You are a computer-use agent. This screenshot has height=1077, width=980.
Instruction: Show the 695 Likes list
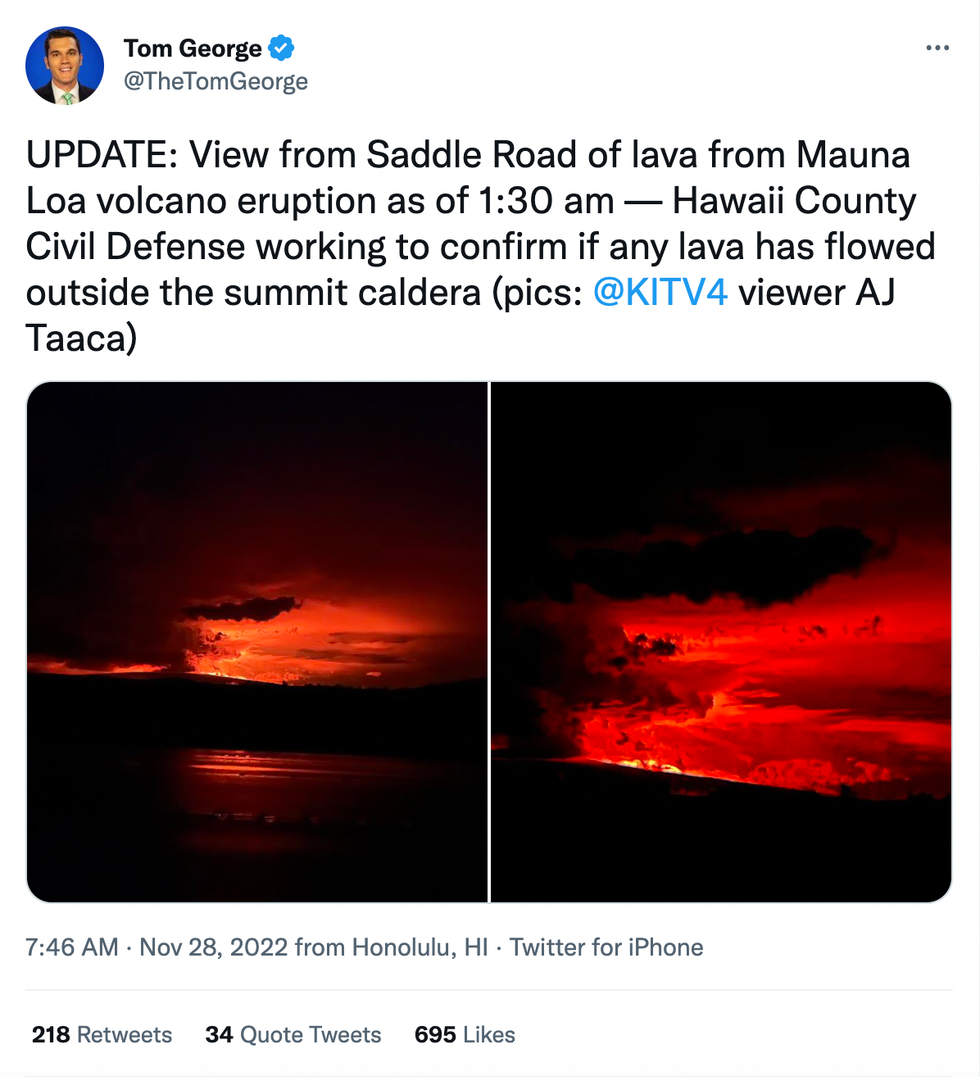click(x=465, y=1034)
